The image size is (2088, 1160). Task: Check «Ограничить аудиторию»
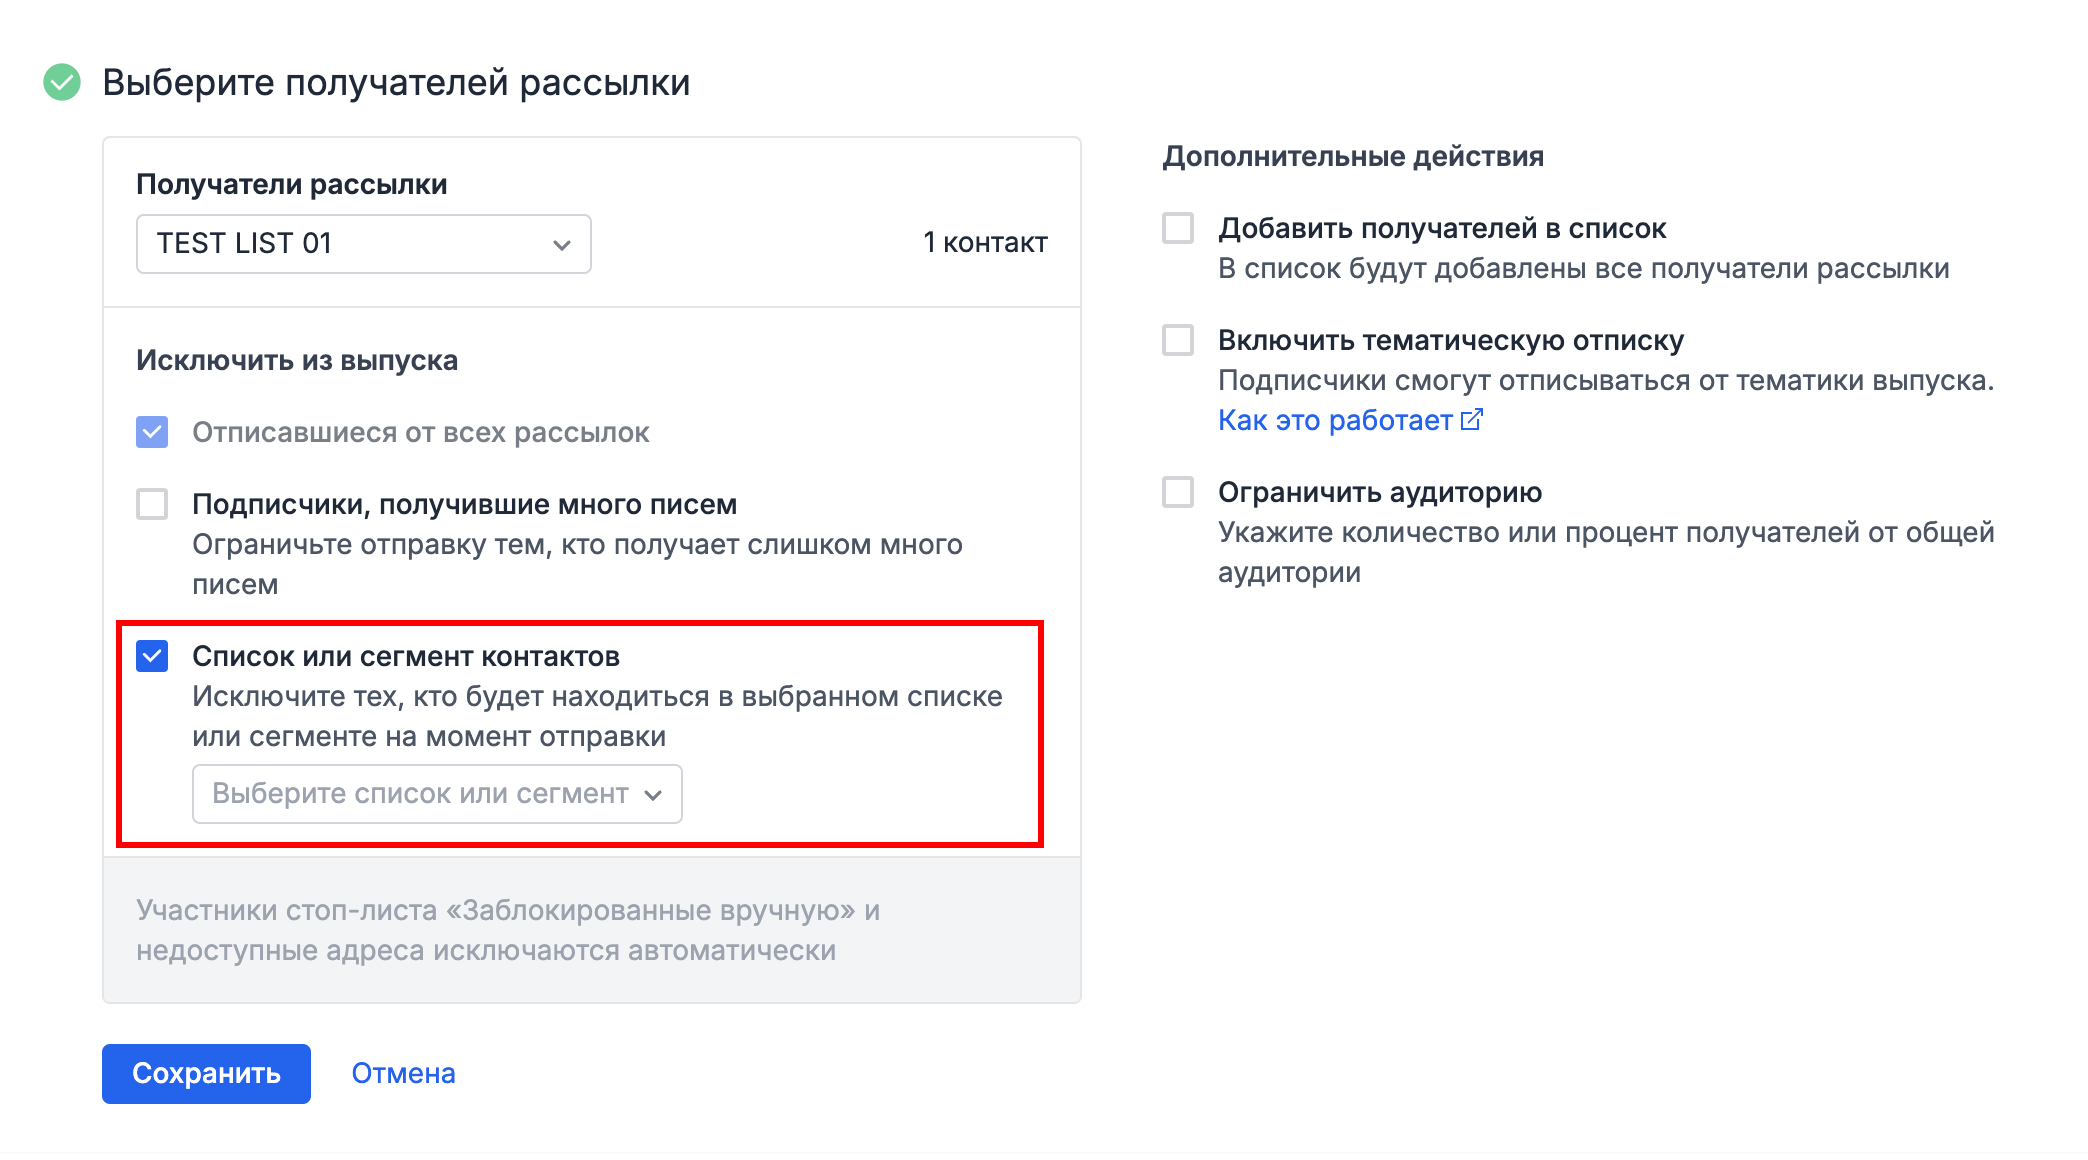pyautogui.click(x=1177, y=492)
